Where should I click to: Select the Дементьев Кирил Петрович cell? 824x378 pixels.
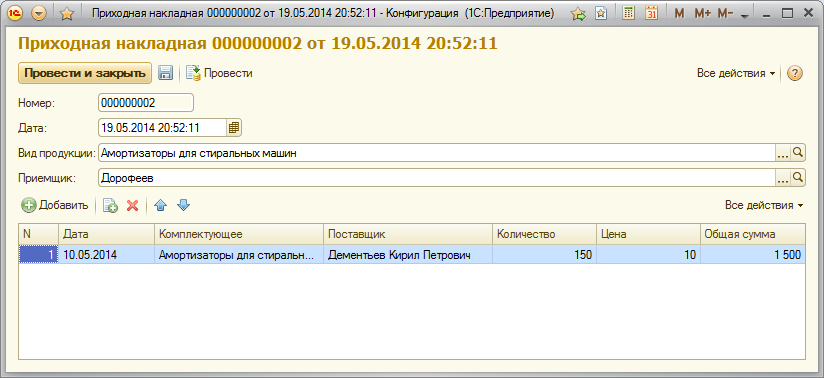pyautogui.click(x=408, y=255)
